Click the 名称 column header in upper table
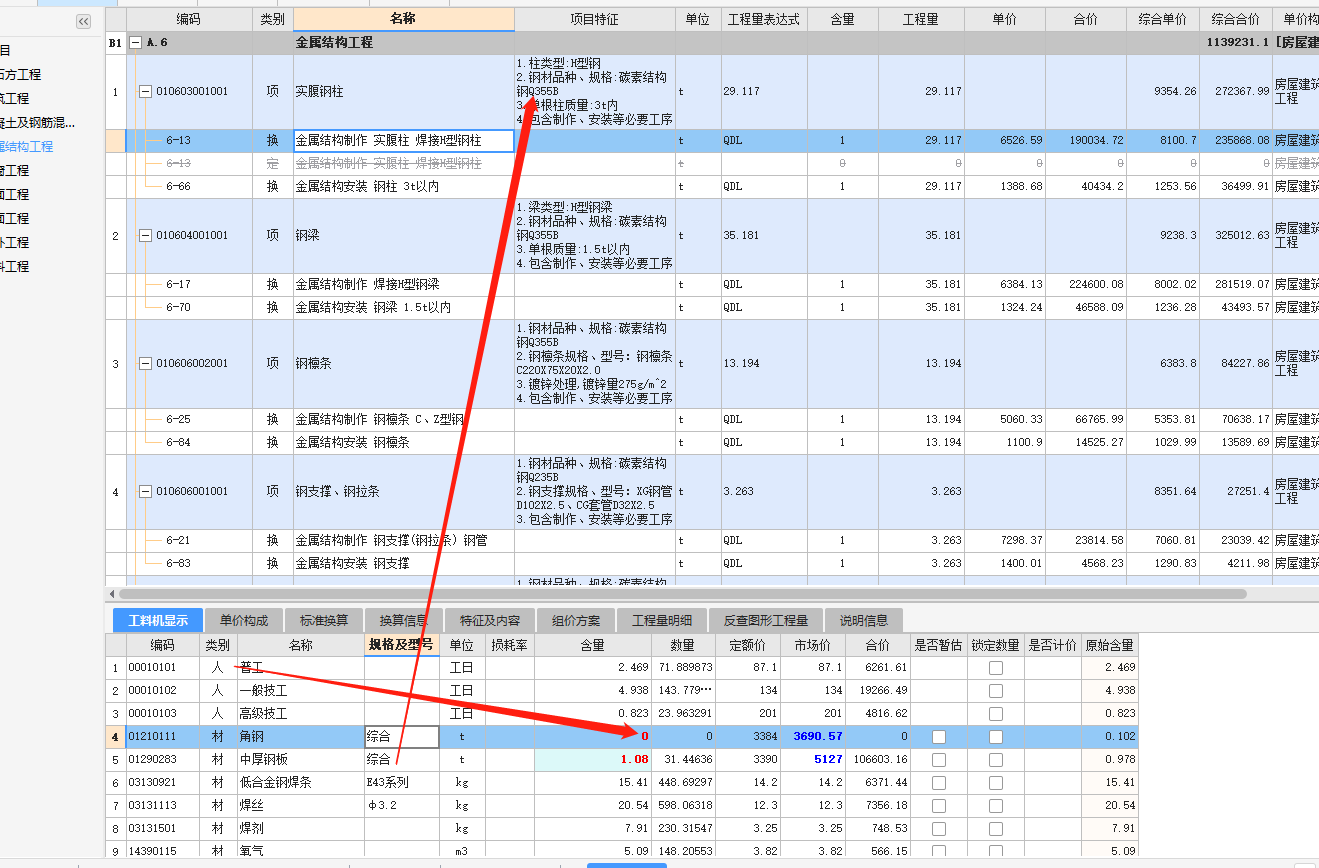This screenshot has height=868, width=1319. pos(404,20)
